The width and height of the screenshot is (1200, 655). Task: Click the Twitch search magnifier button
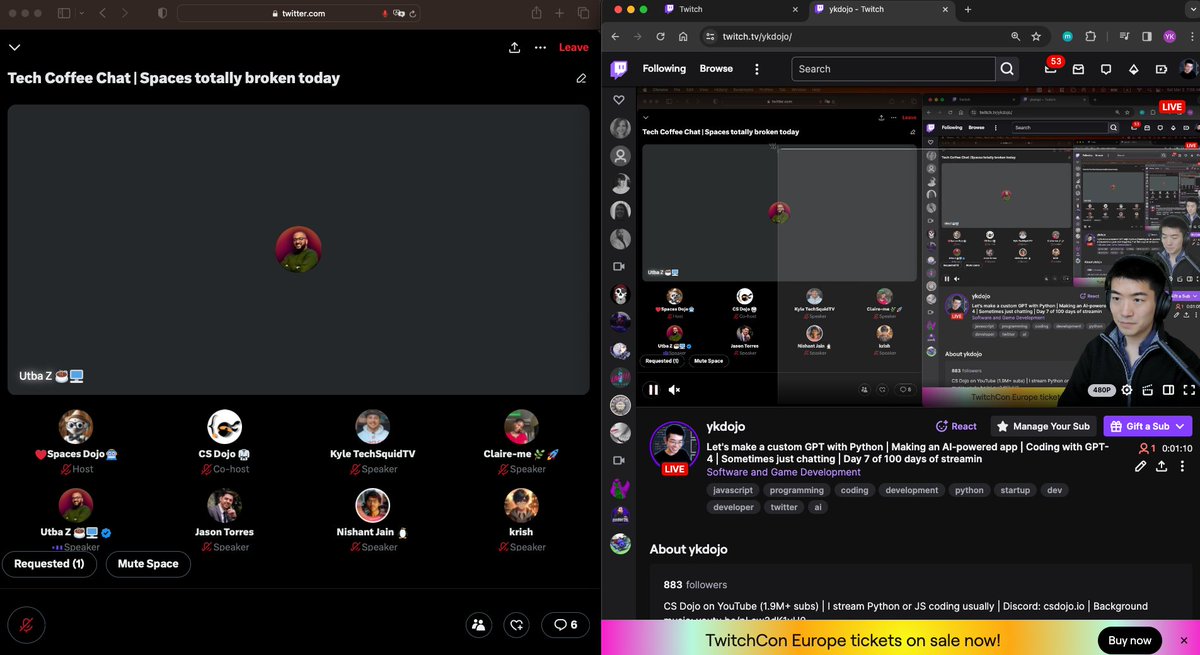[x=1008, y=69]
